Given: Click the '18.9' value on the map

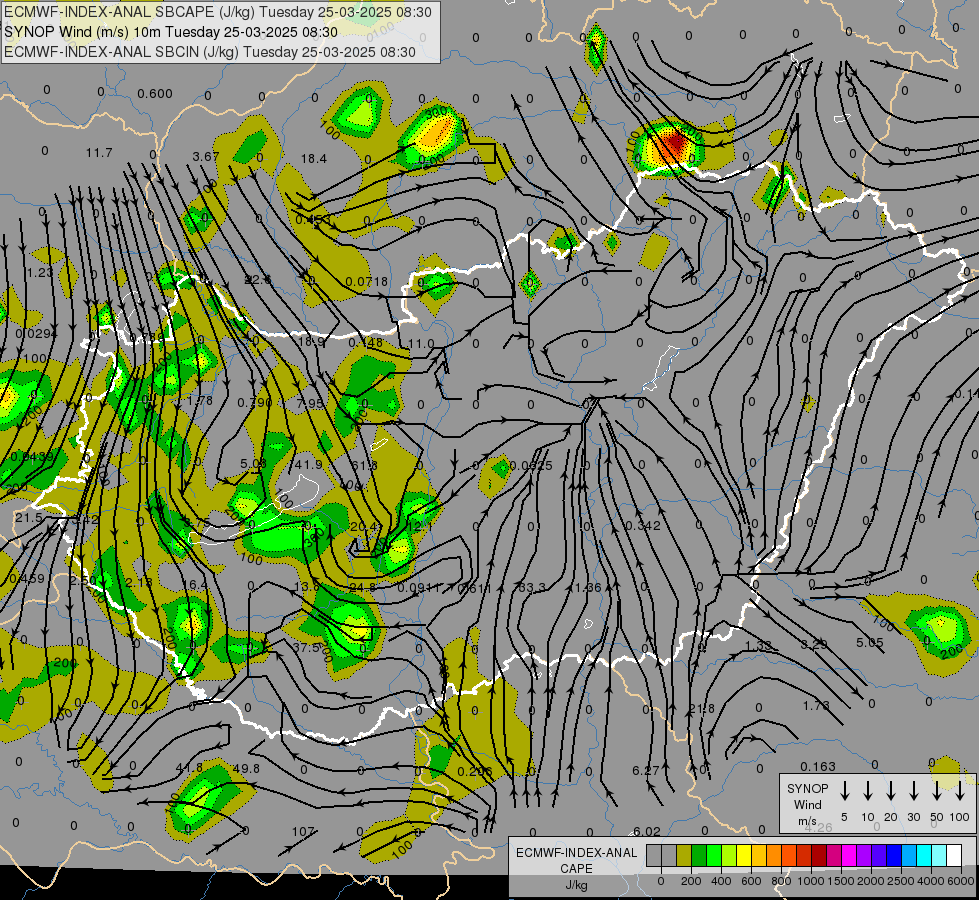Looking at the screenshot, I should click(312, 342).
